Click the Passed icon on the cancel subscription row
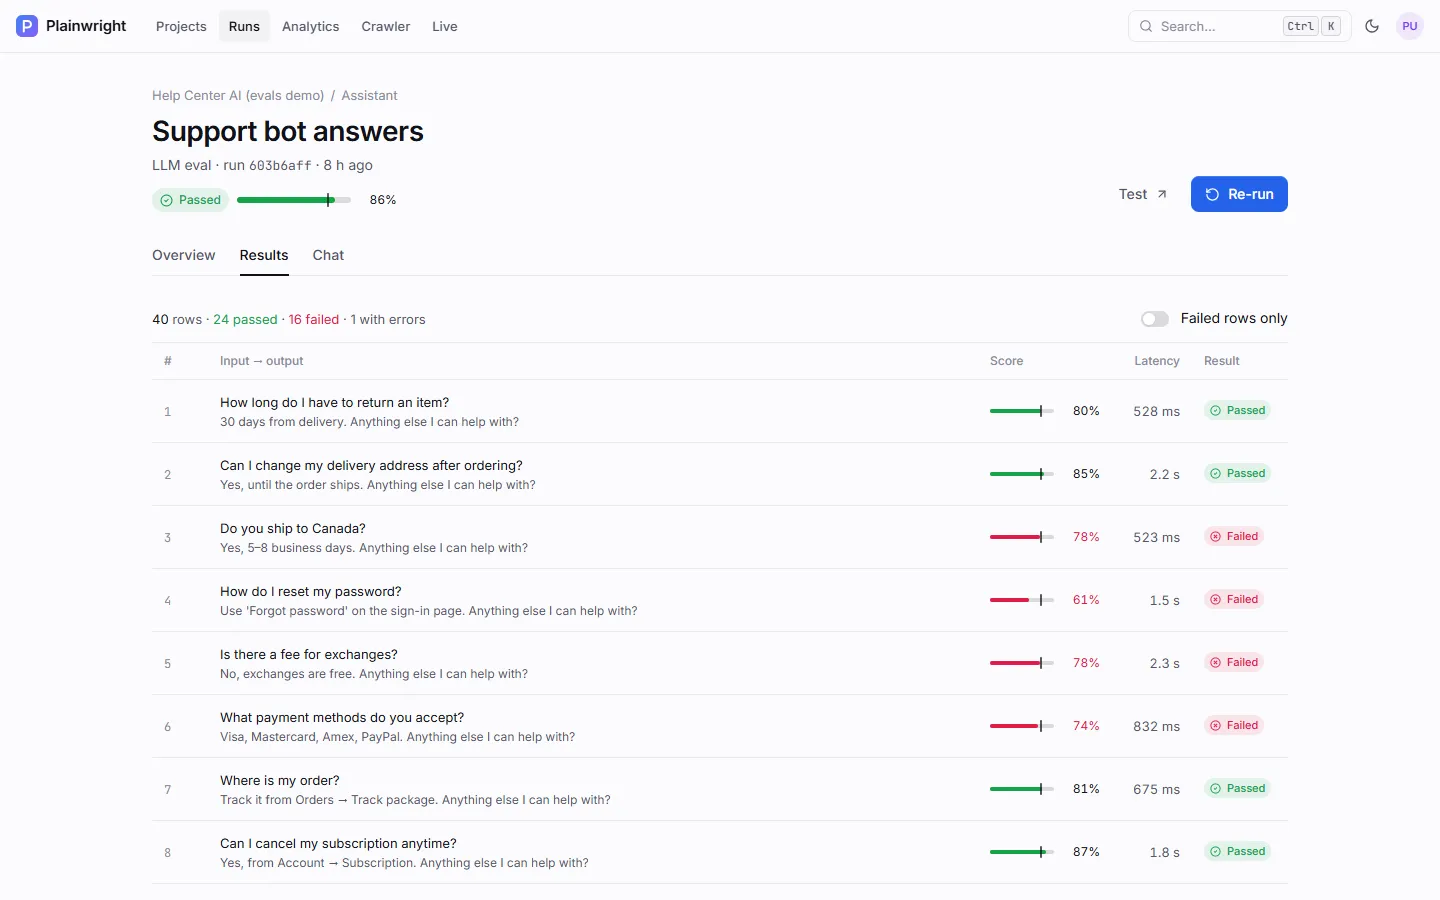The image size is (1440, 900). 1216,852
